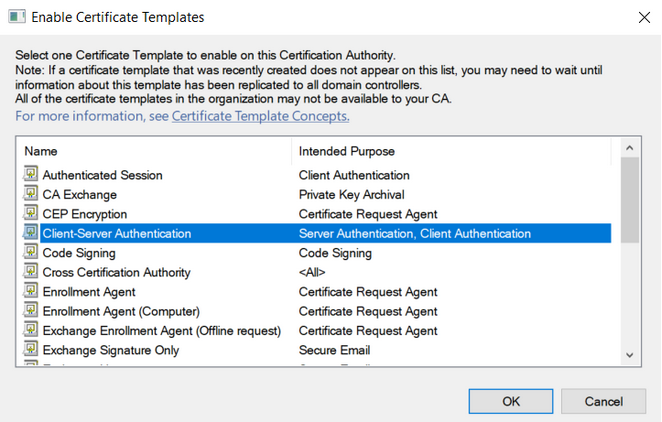Close the Enable Certificate Templates dialog
The width and height of the screenshot is (662, 422).
click(644, 17)
